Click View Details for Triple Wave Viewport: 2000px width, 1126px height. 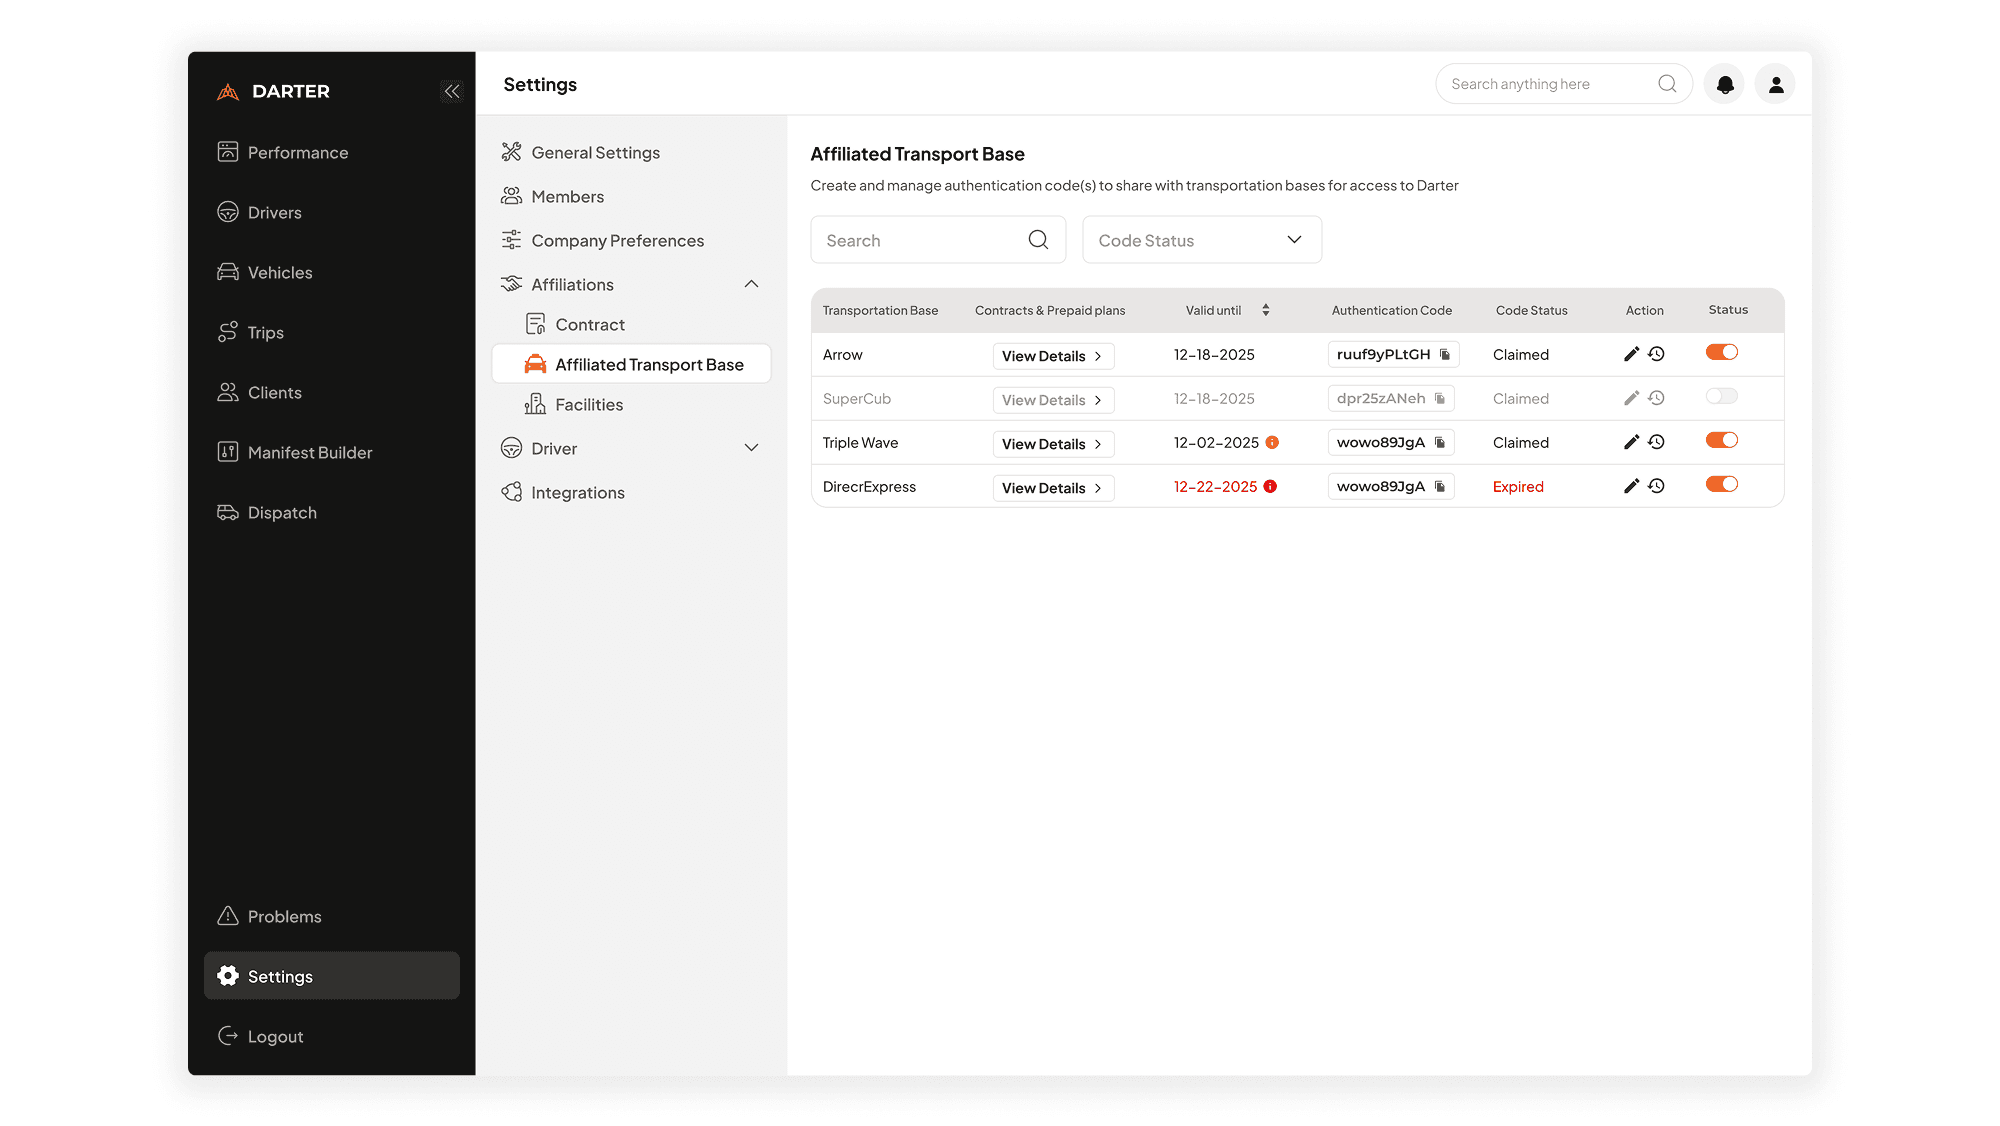click(x=1052, y=444)
